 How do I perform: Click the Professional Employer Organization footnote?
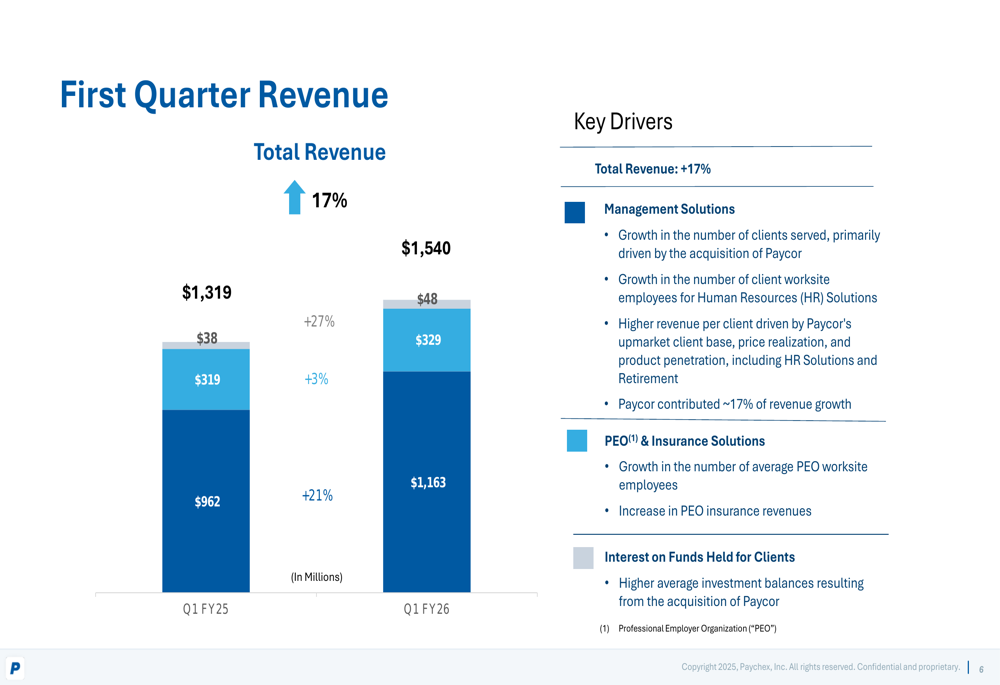coord(696,628)
